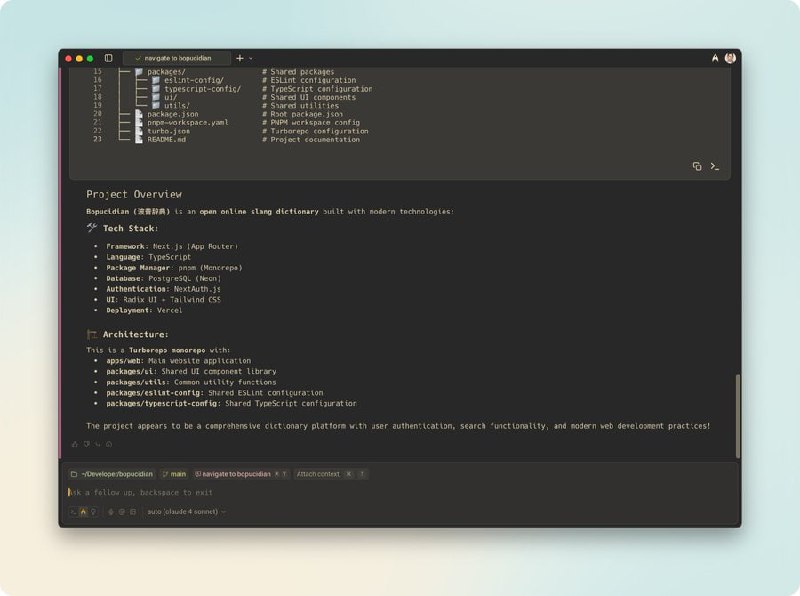Click the README.md file icon
This screenshot has height=596, width=800.
click(x=139, y=139)
